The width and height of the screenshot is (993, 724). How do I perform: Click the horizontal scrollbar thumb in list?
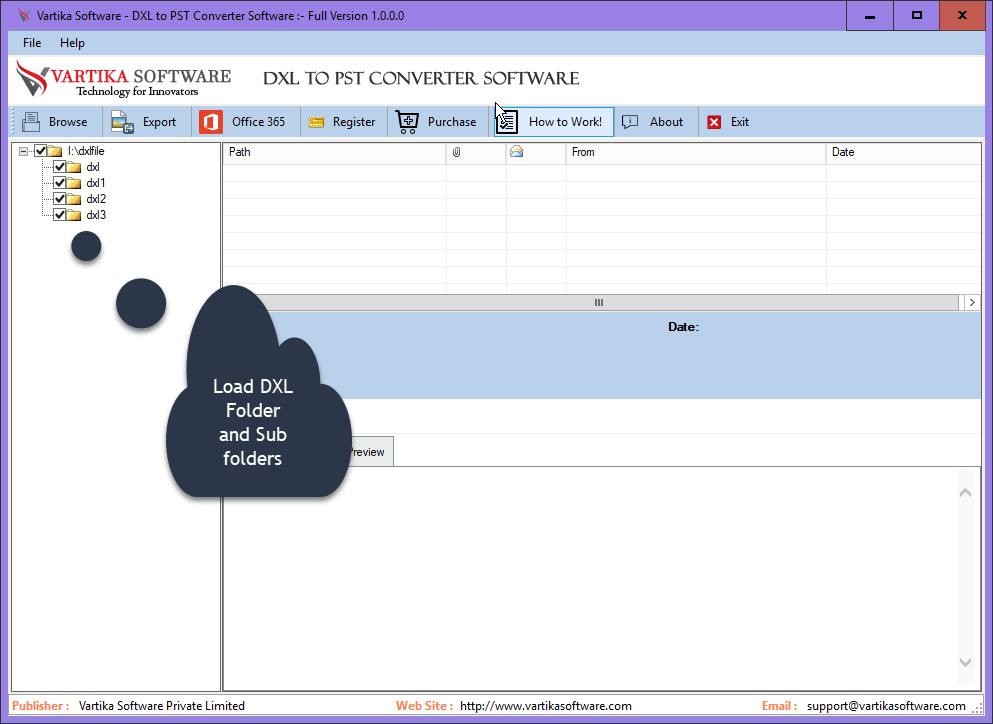598,303
